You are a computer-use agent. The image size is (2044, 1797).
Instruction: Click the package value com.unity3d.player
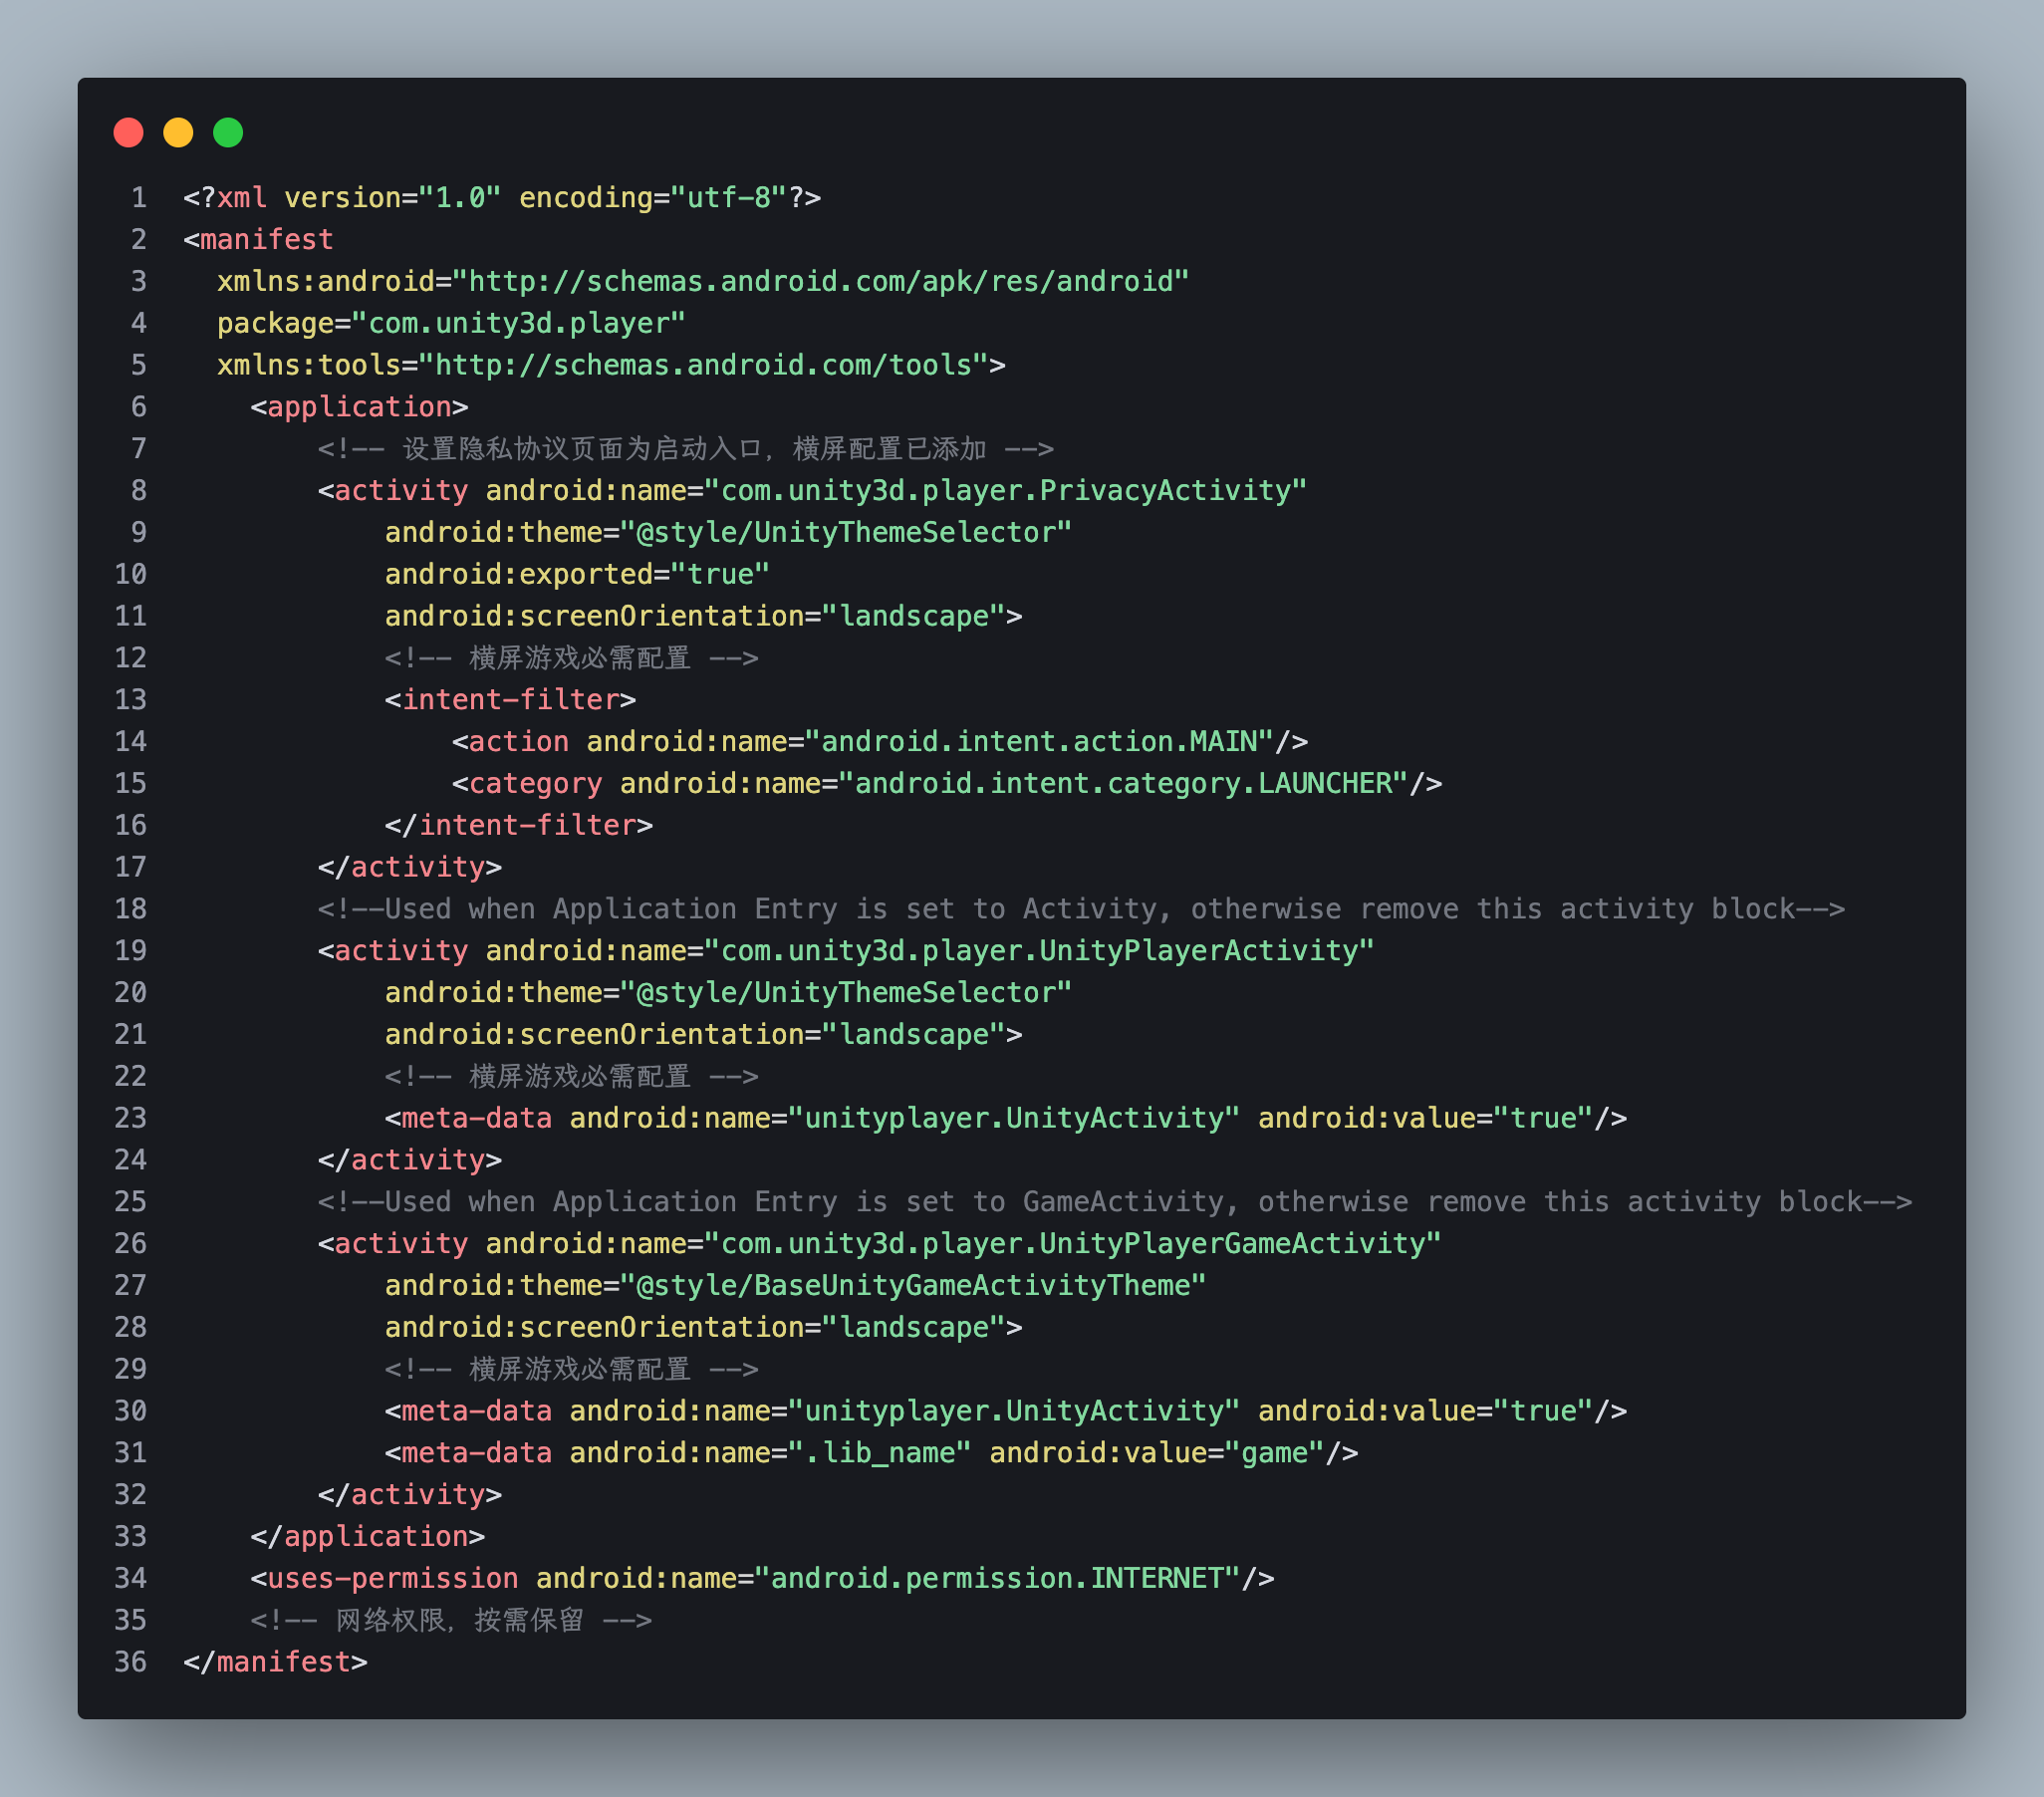[x=518, y=323]
